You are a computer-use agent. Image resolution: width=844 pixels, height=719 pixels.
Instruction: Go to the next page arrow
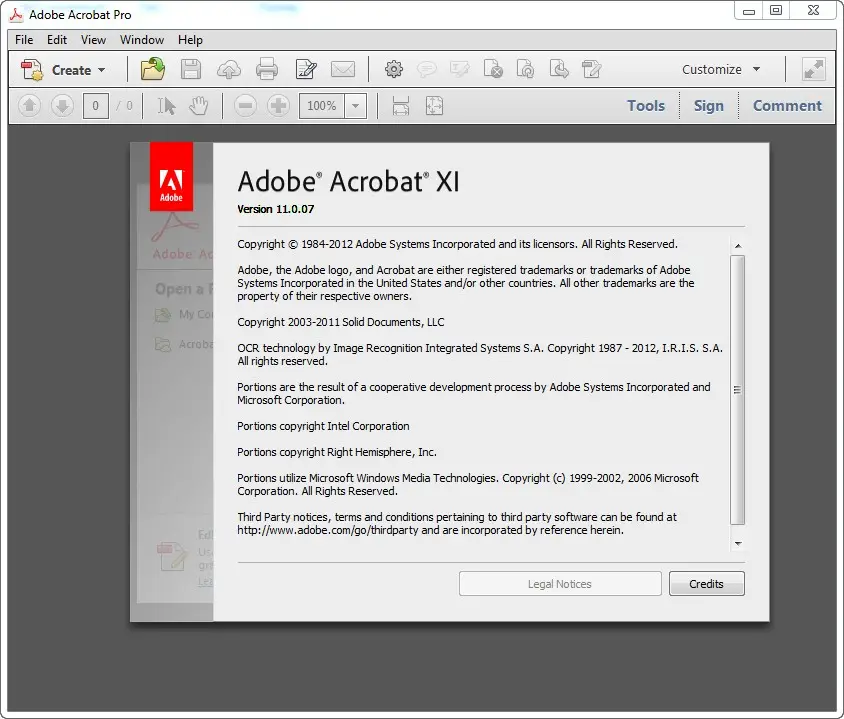[62, 105]
